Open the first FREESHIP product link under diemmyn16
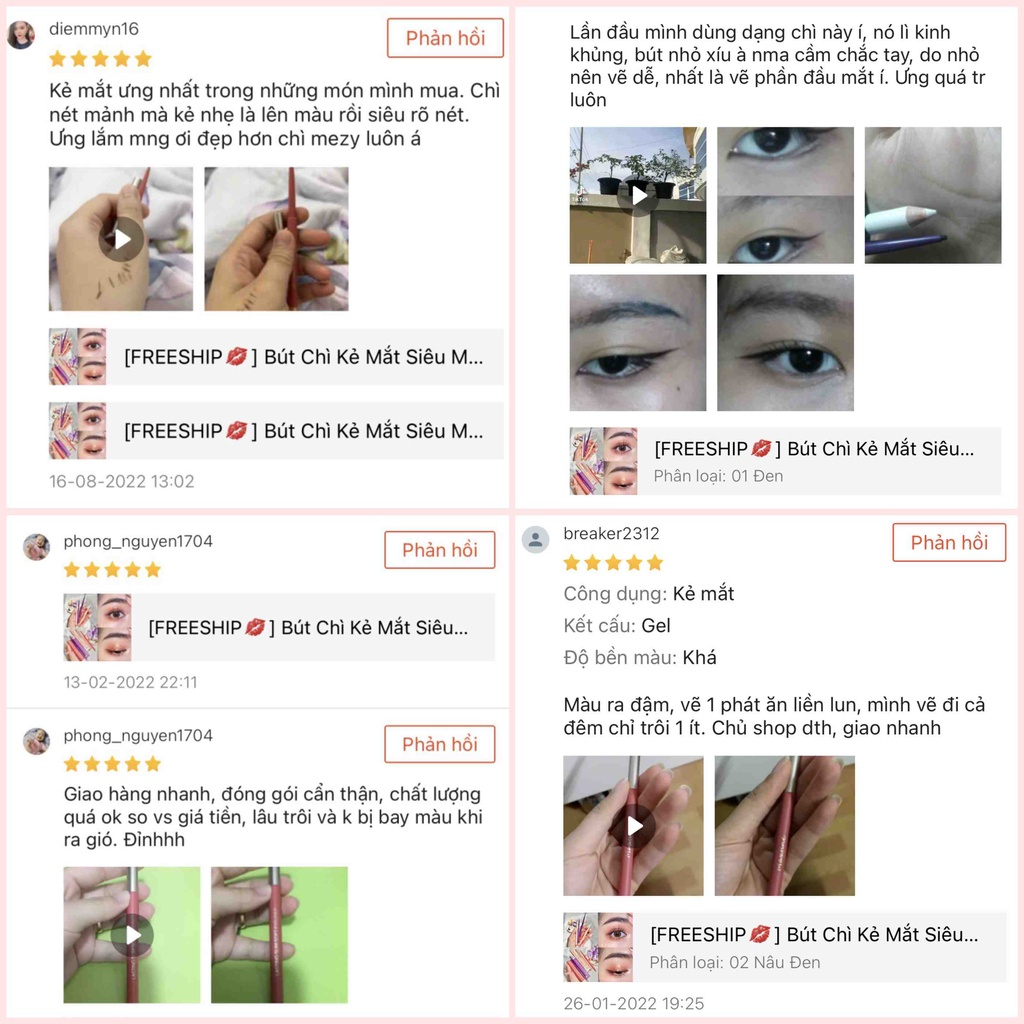This screenshot has width=1024, height=1024. [x=276, y=357]
